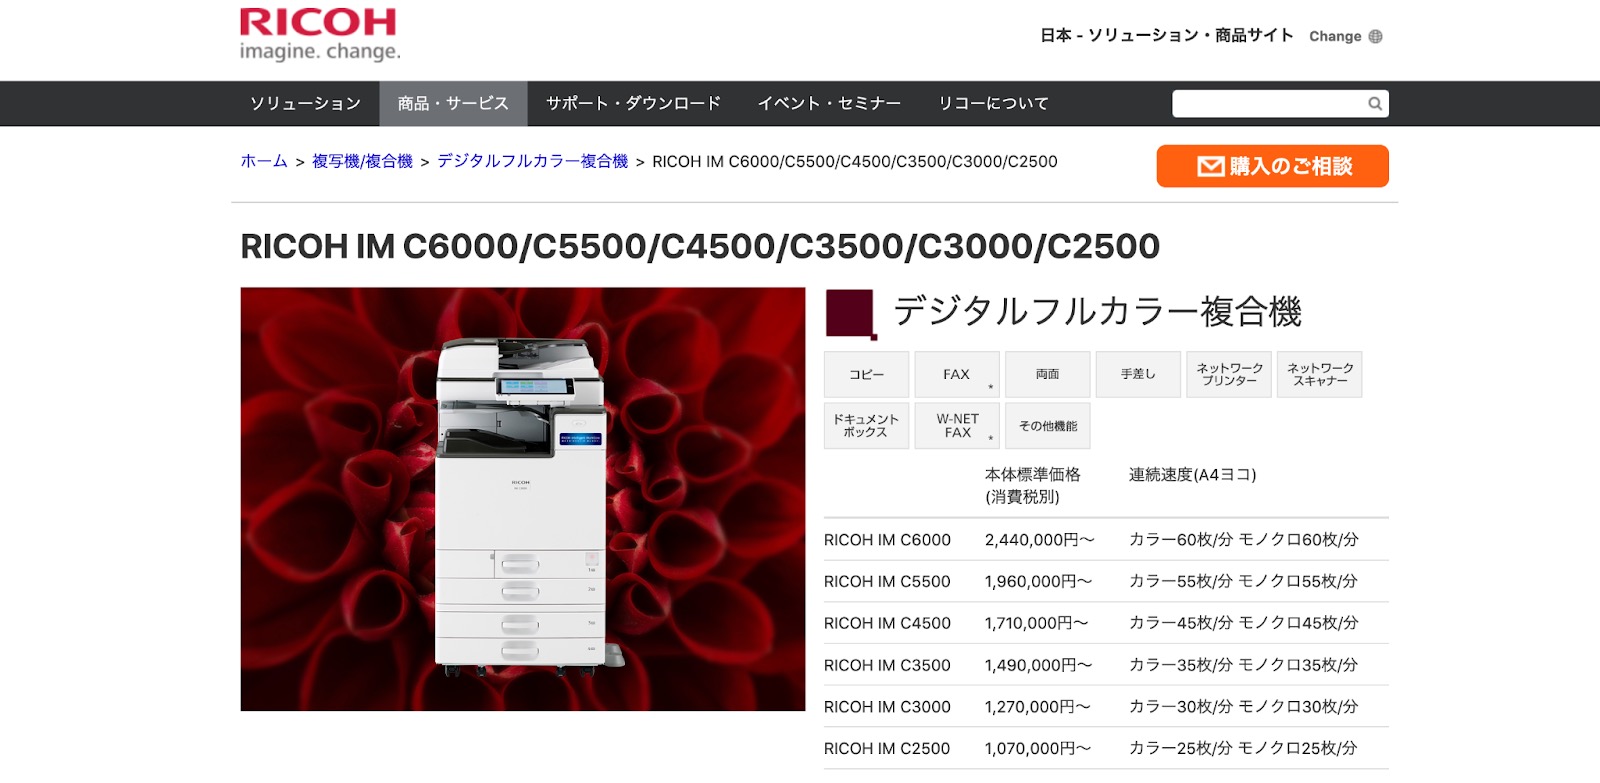Click the RICOH IM C2500 model name
This screenshot has height=783, width=1600.
(887, 748)
